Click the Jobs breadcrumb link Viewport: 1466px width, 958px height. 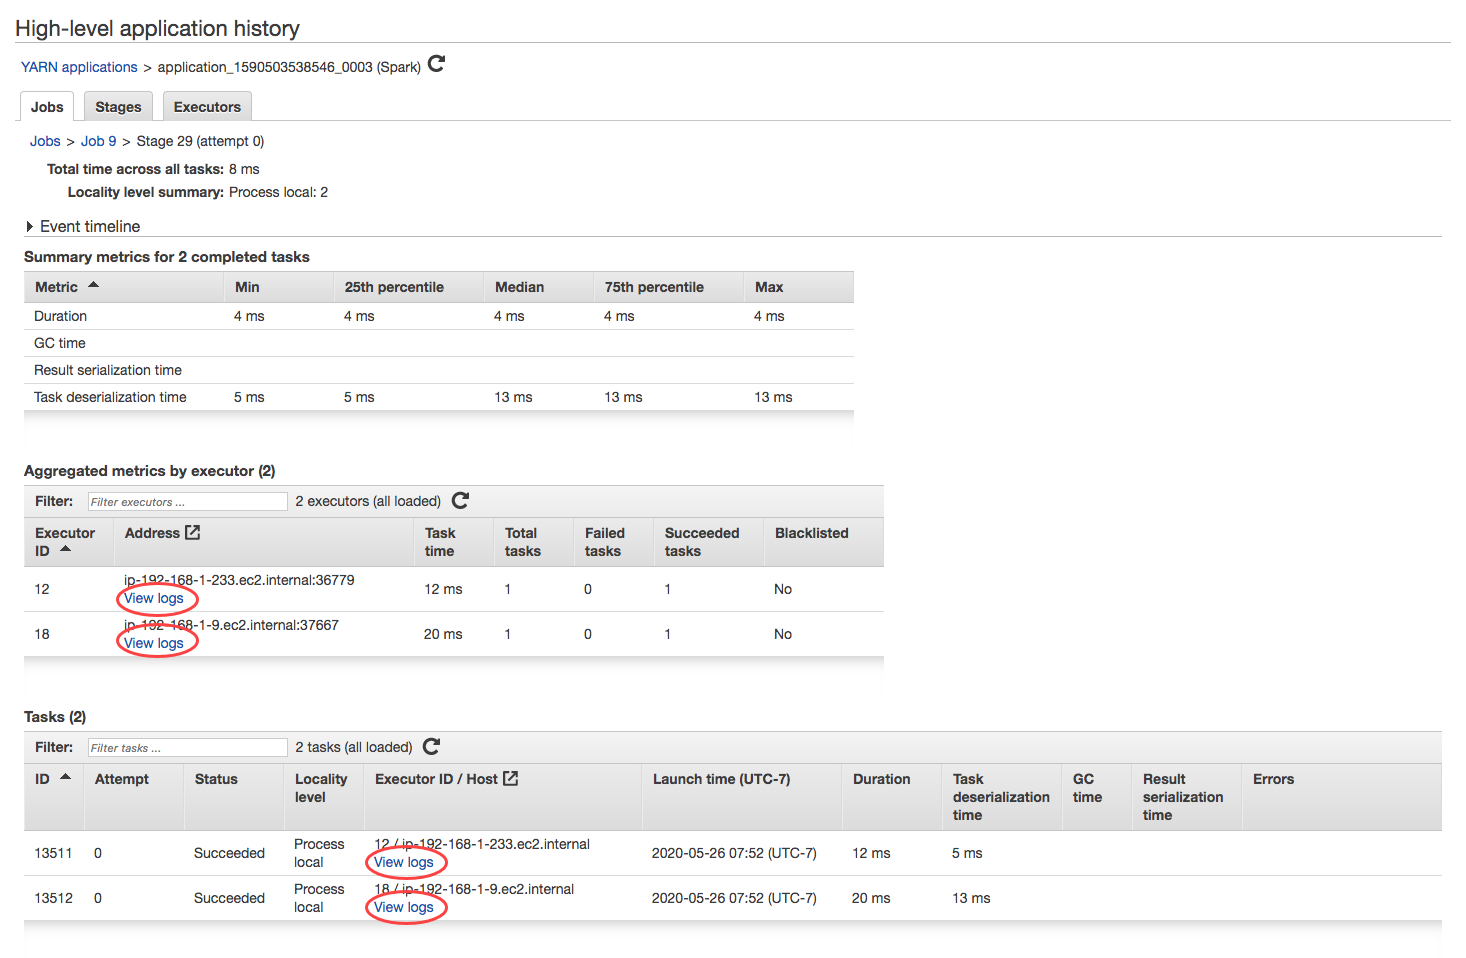click(45, 141)
